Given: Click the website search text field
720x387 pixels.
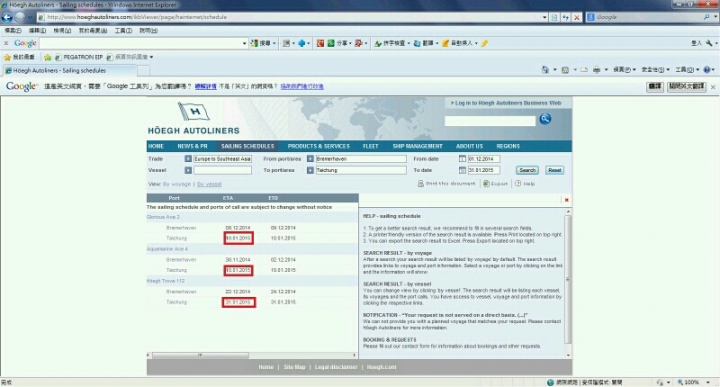Looking at the screenshot, I should pyautogui.click(x=490, y=121).
